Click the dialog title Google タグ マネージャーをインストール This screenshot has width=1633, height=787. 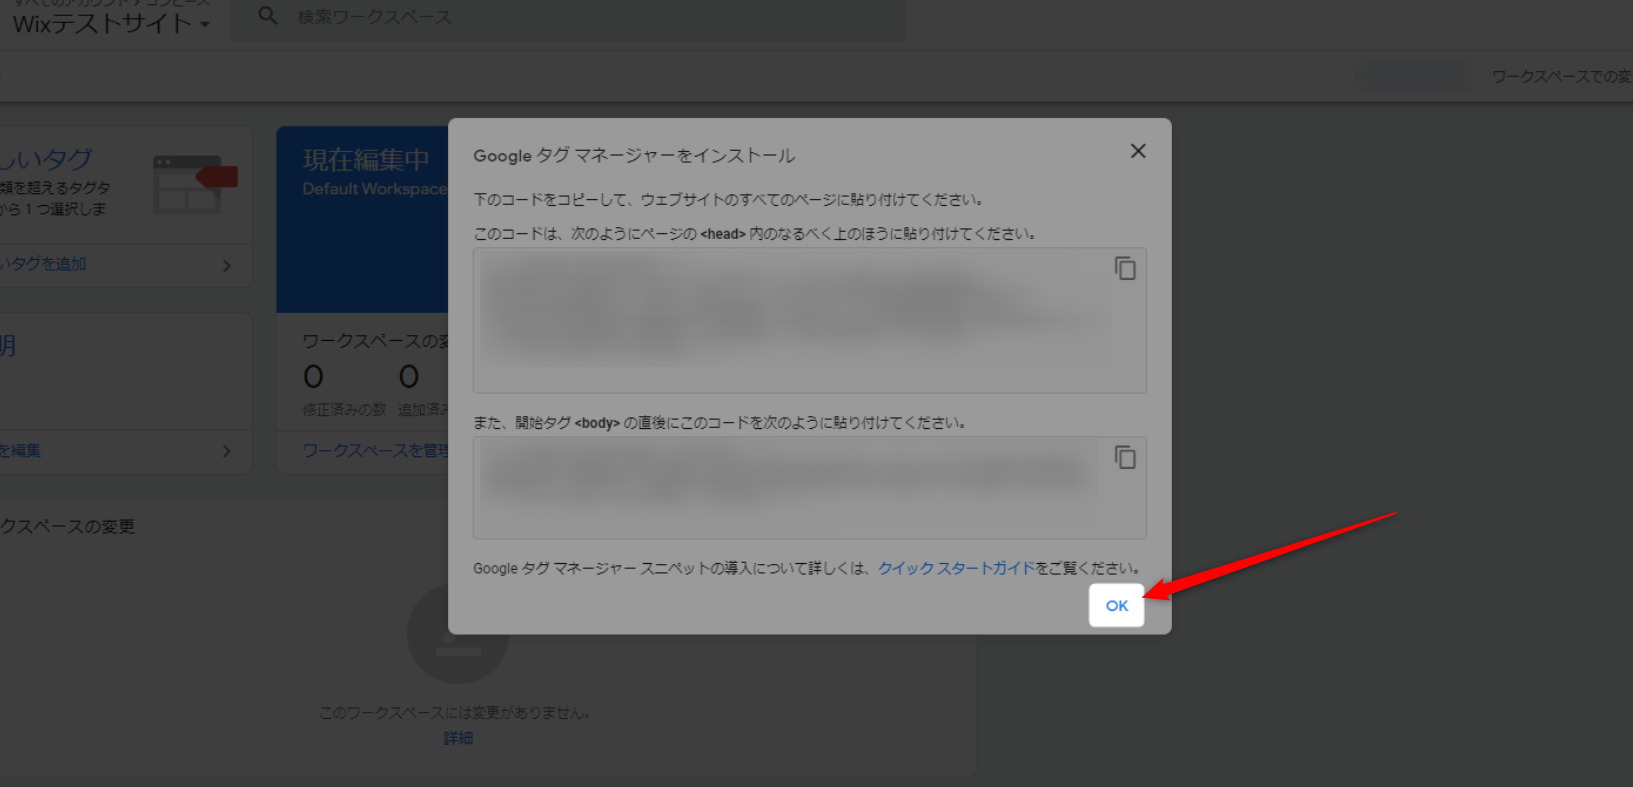click(x=634, y=155)
